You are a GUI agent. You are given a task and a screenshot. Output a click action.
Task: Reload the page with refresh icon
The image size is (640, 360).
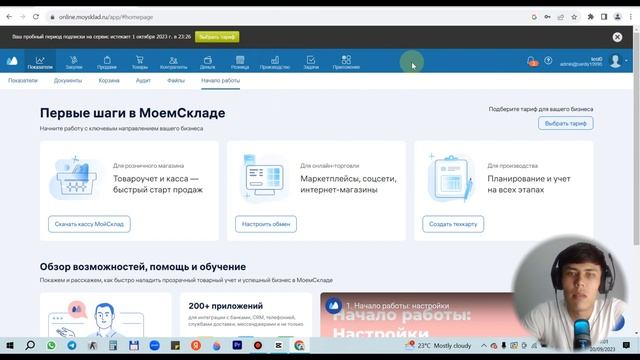[36, 17]
